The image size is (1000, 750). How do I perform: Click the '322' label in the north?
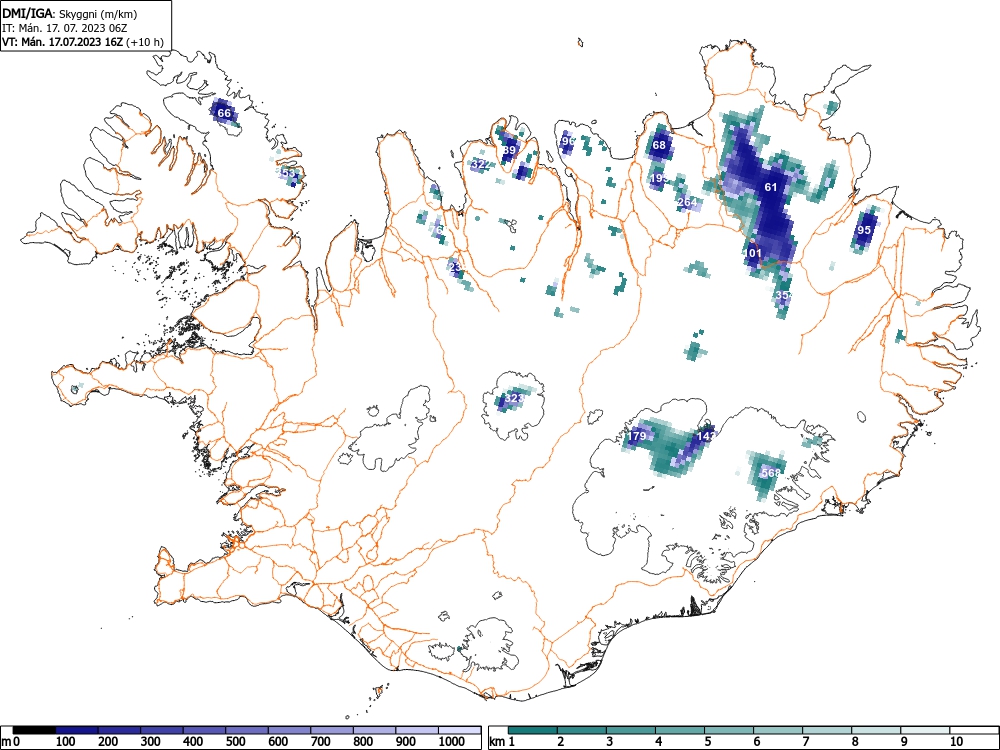482,164
